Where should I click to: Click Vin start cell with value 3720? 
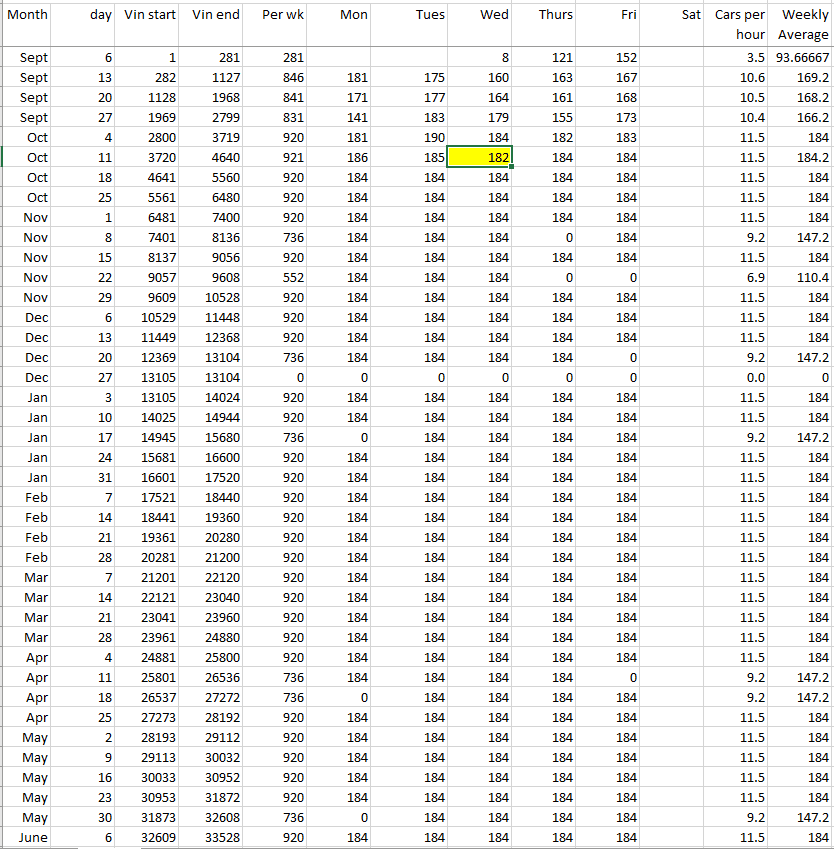149,157
